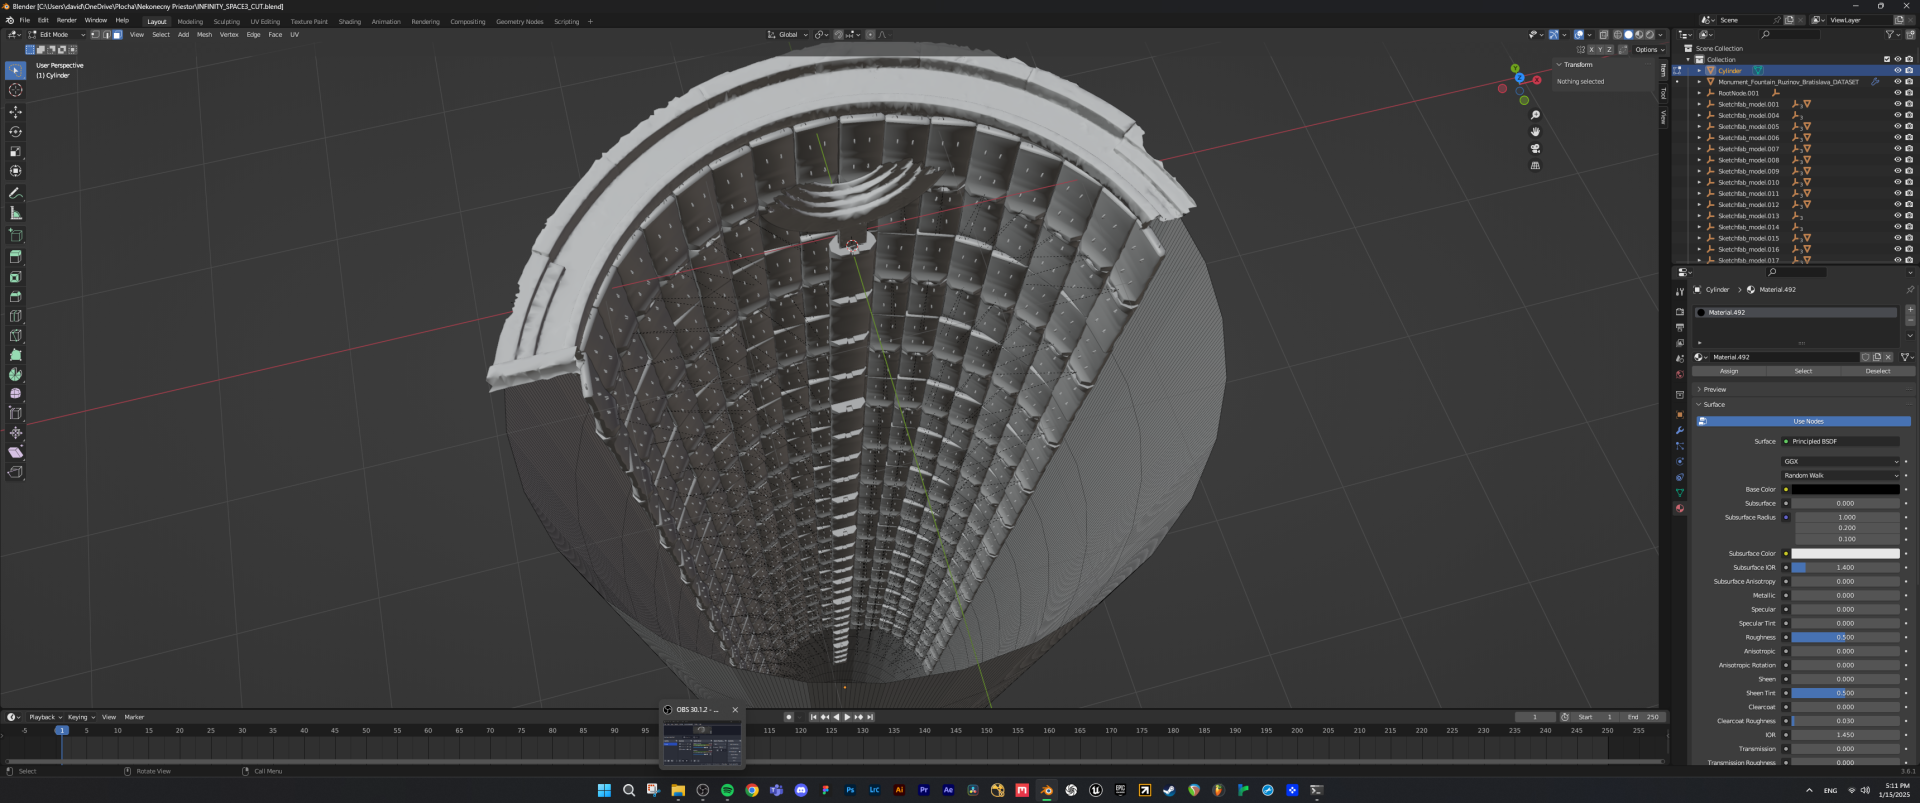This screenshot has height=803, width=1920.
Task: Click the Roughness slider
Action: (1845, 638)
